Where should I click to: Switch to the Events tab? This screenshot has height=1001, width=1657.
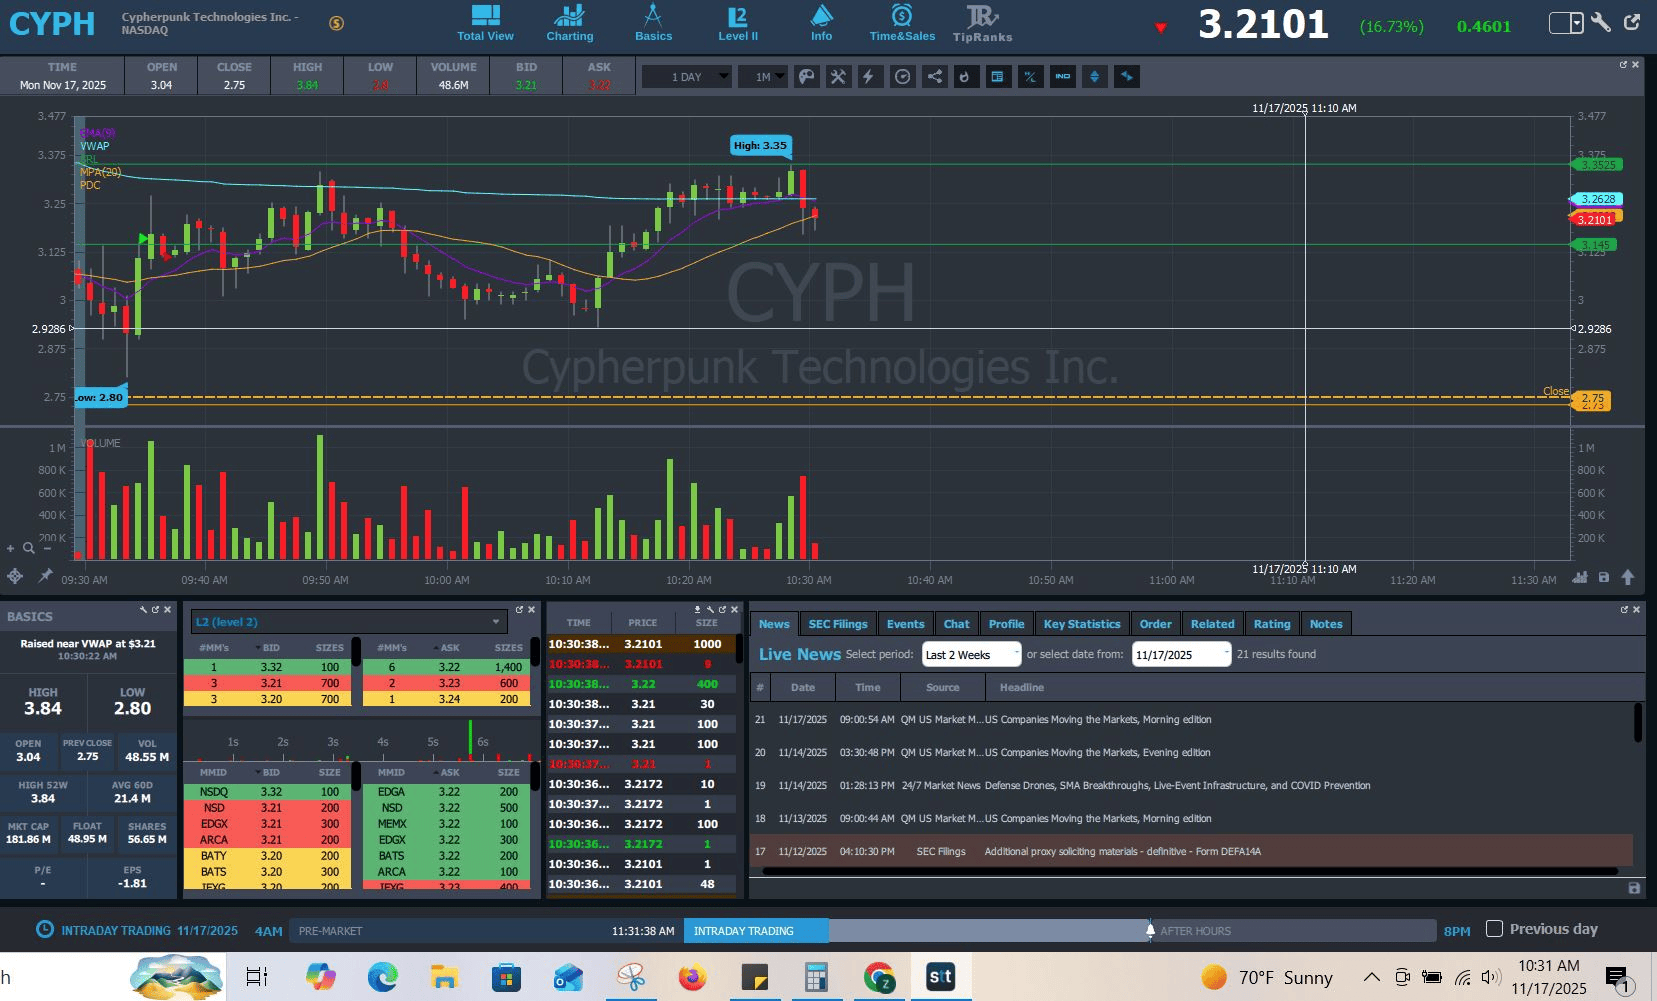906,624
